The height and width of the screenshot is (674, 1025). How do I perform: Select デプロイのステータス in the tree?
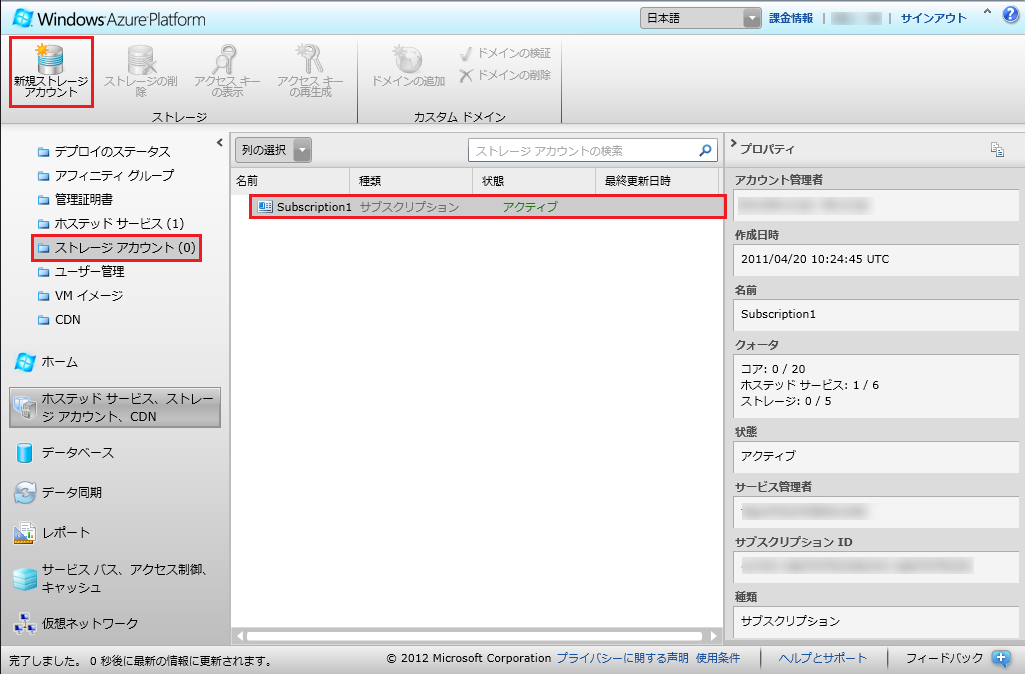pyautogui.click(x=105, y=152)
